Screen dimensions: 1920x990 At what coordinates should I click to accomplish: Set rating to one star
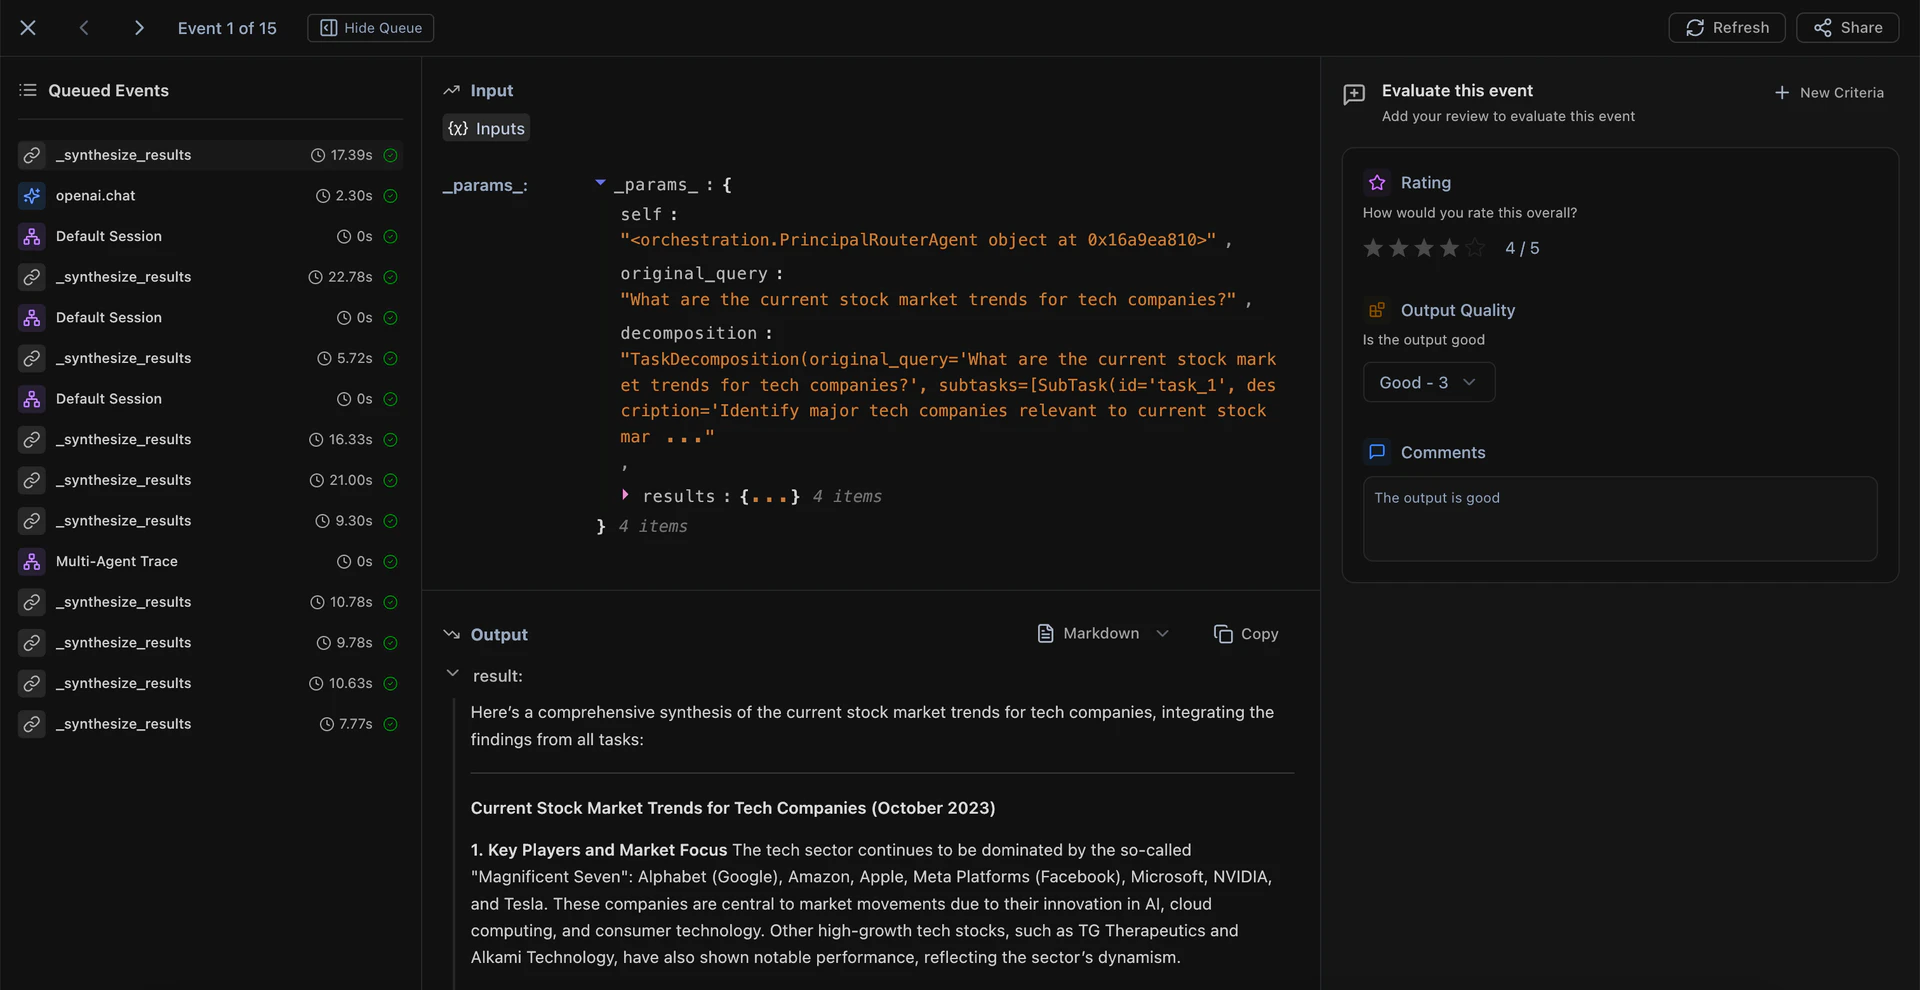click(1373, 248)
